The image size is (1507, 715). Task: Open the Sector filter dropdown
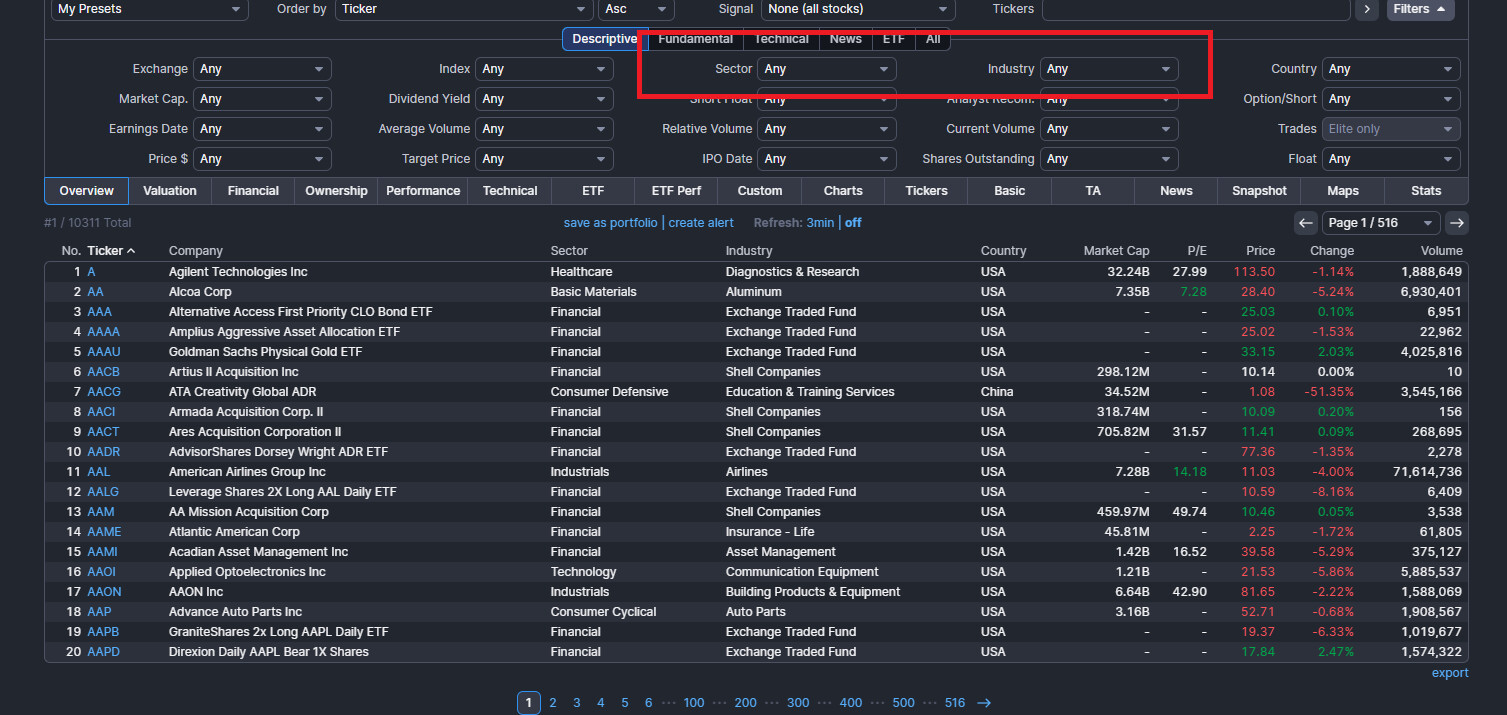826,69
